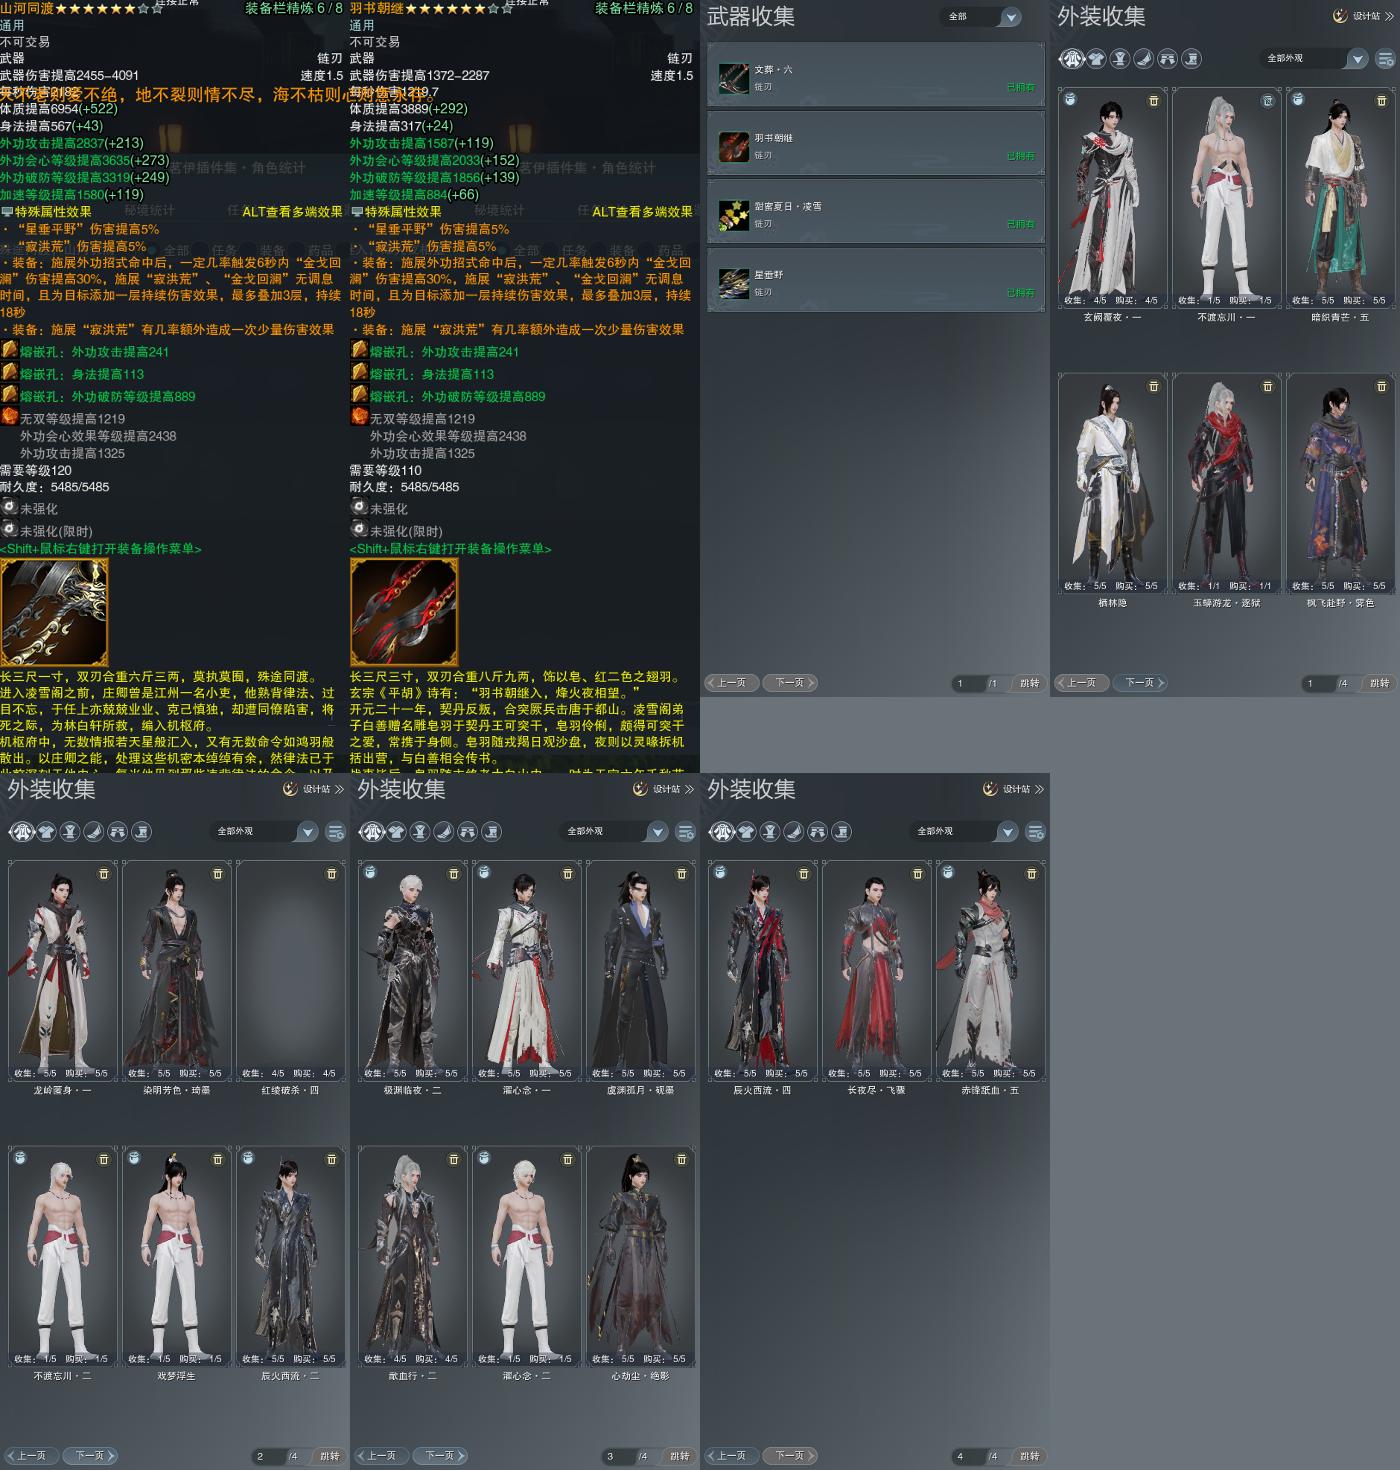
Task: Delete the 玄阙覆夜·一 outfit with its trash icon
Action: coord(1154,101)
